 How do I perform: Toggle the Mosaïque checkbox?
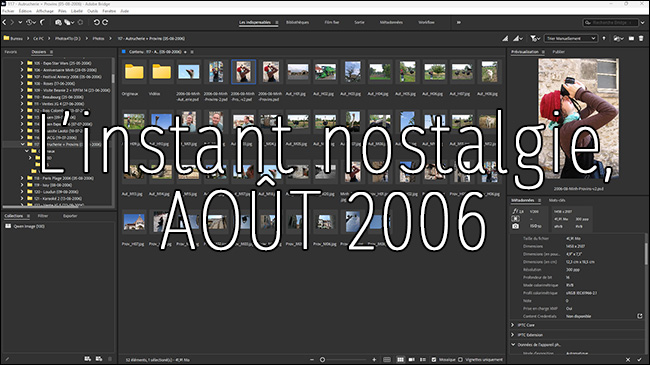click(x=434, y=360)
